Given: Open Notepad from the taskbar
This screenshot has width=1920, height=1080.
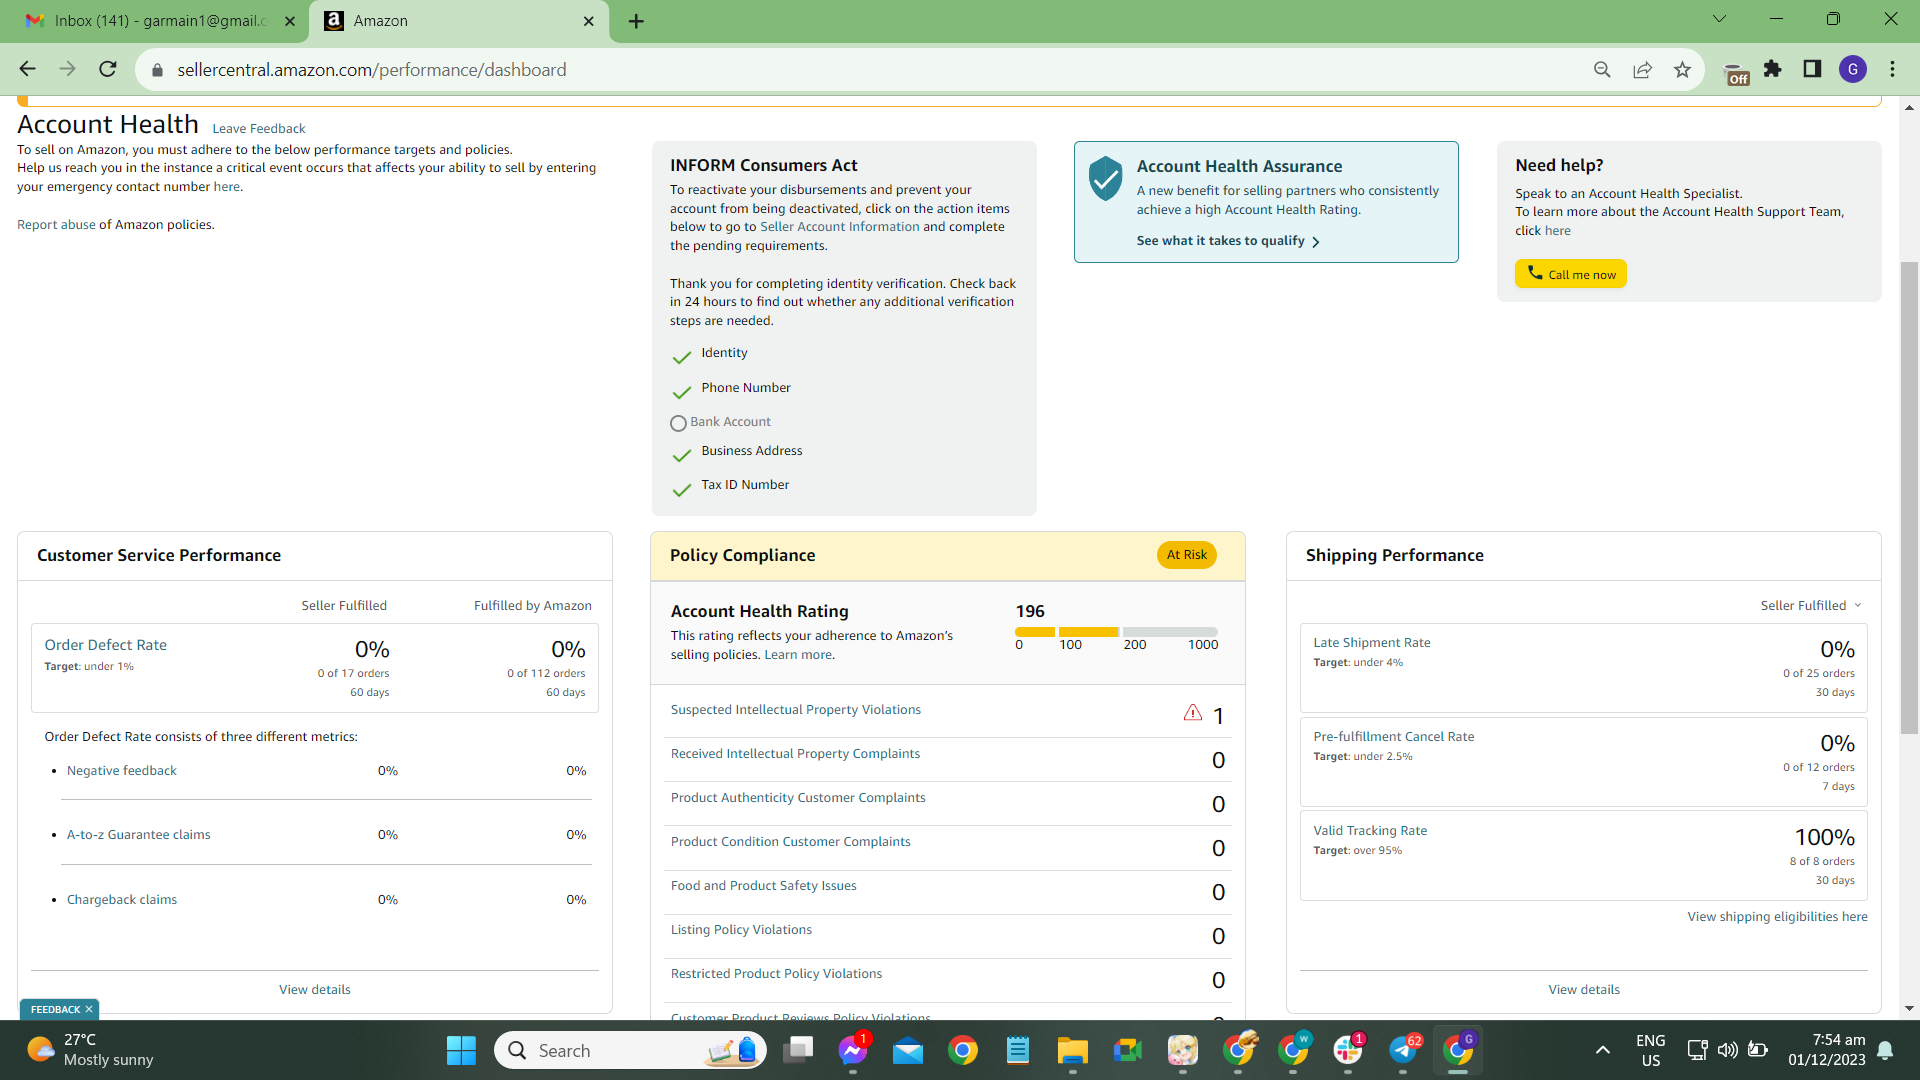Looking at the screenshot, I should coord(1018,1050).
